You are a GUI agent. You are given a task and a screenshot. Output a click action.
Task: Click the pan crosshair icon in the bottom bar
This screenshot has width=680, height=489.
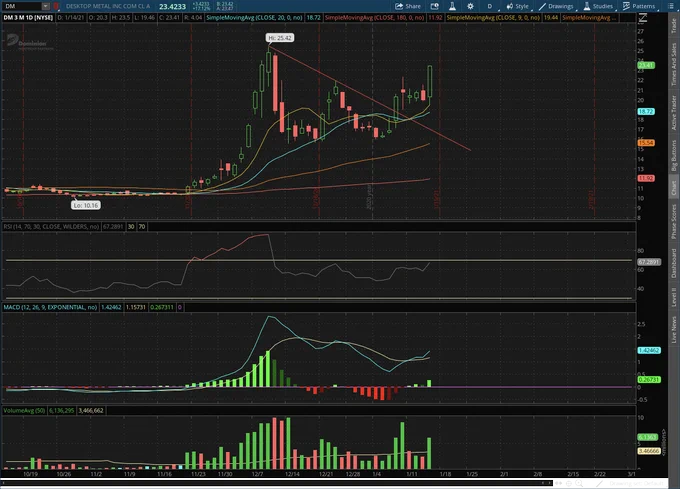click(569, 483)
